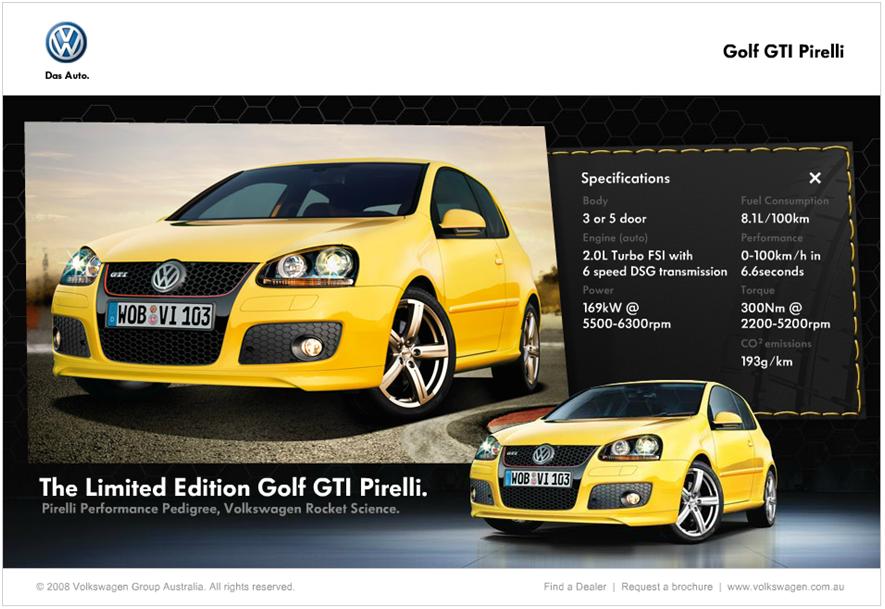Select the Specifications panel heading
This screenshot has height=609, width=885.
625,179
